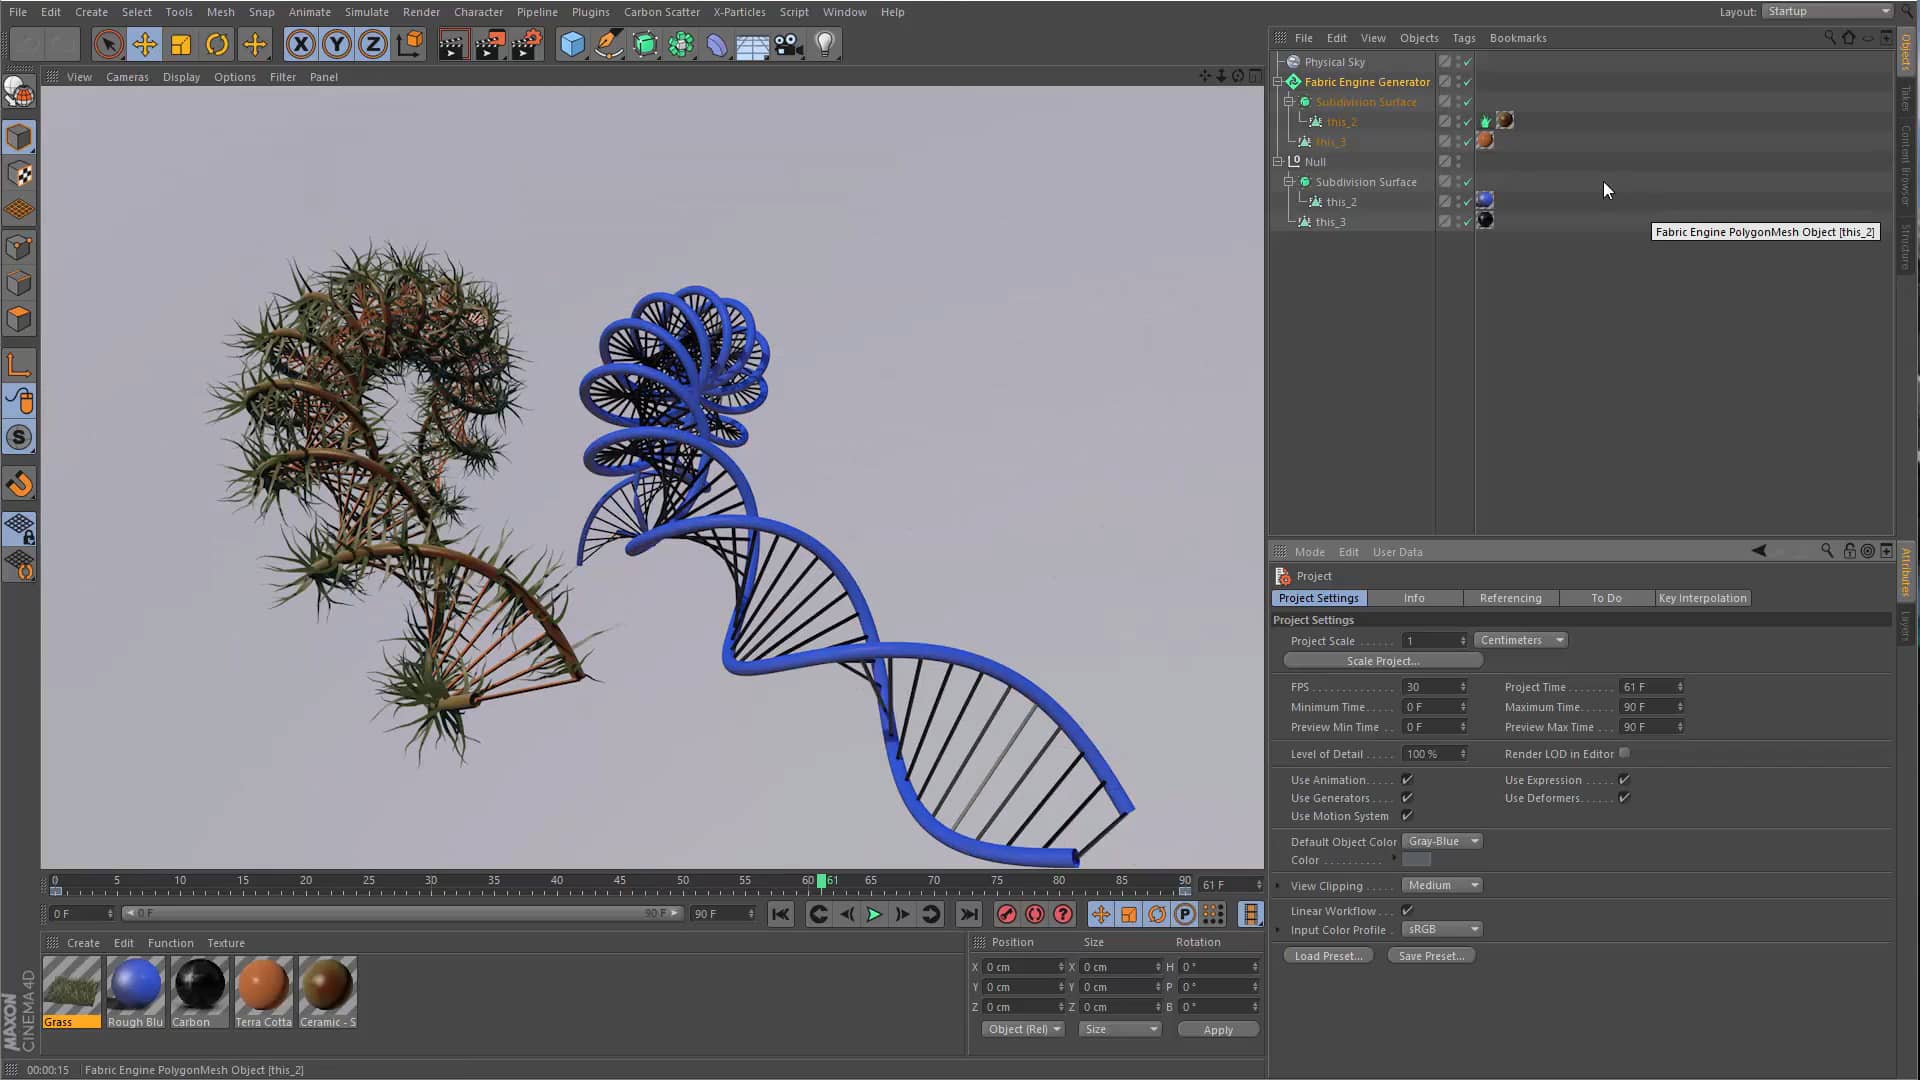Activate the Scale tool
The image size is (1920, 1080).
click(x=181, y=44)
